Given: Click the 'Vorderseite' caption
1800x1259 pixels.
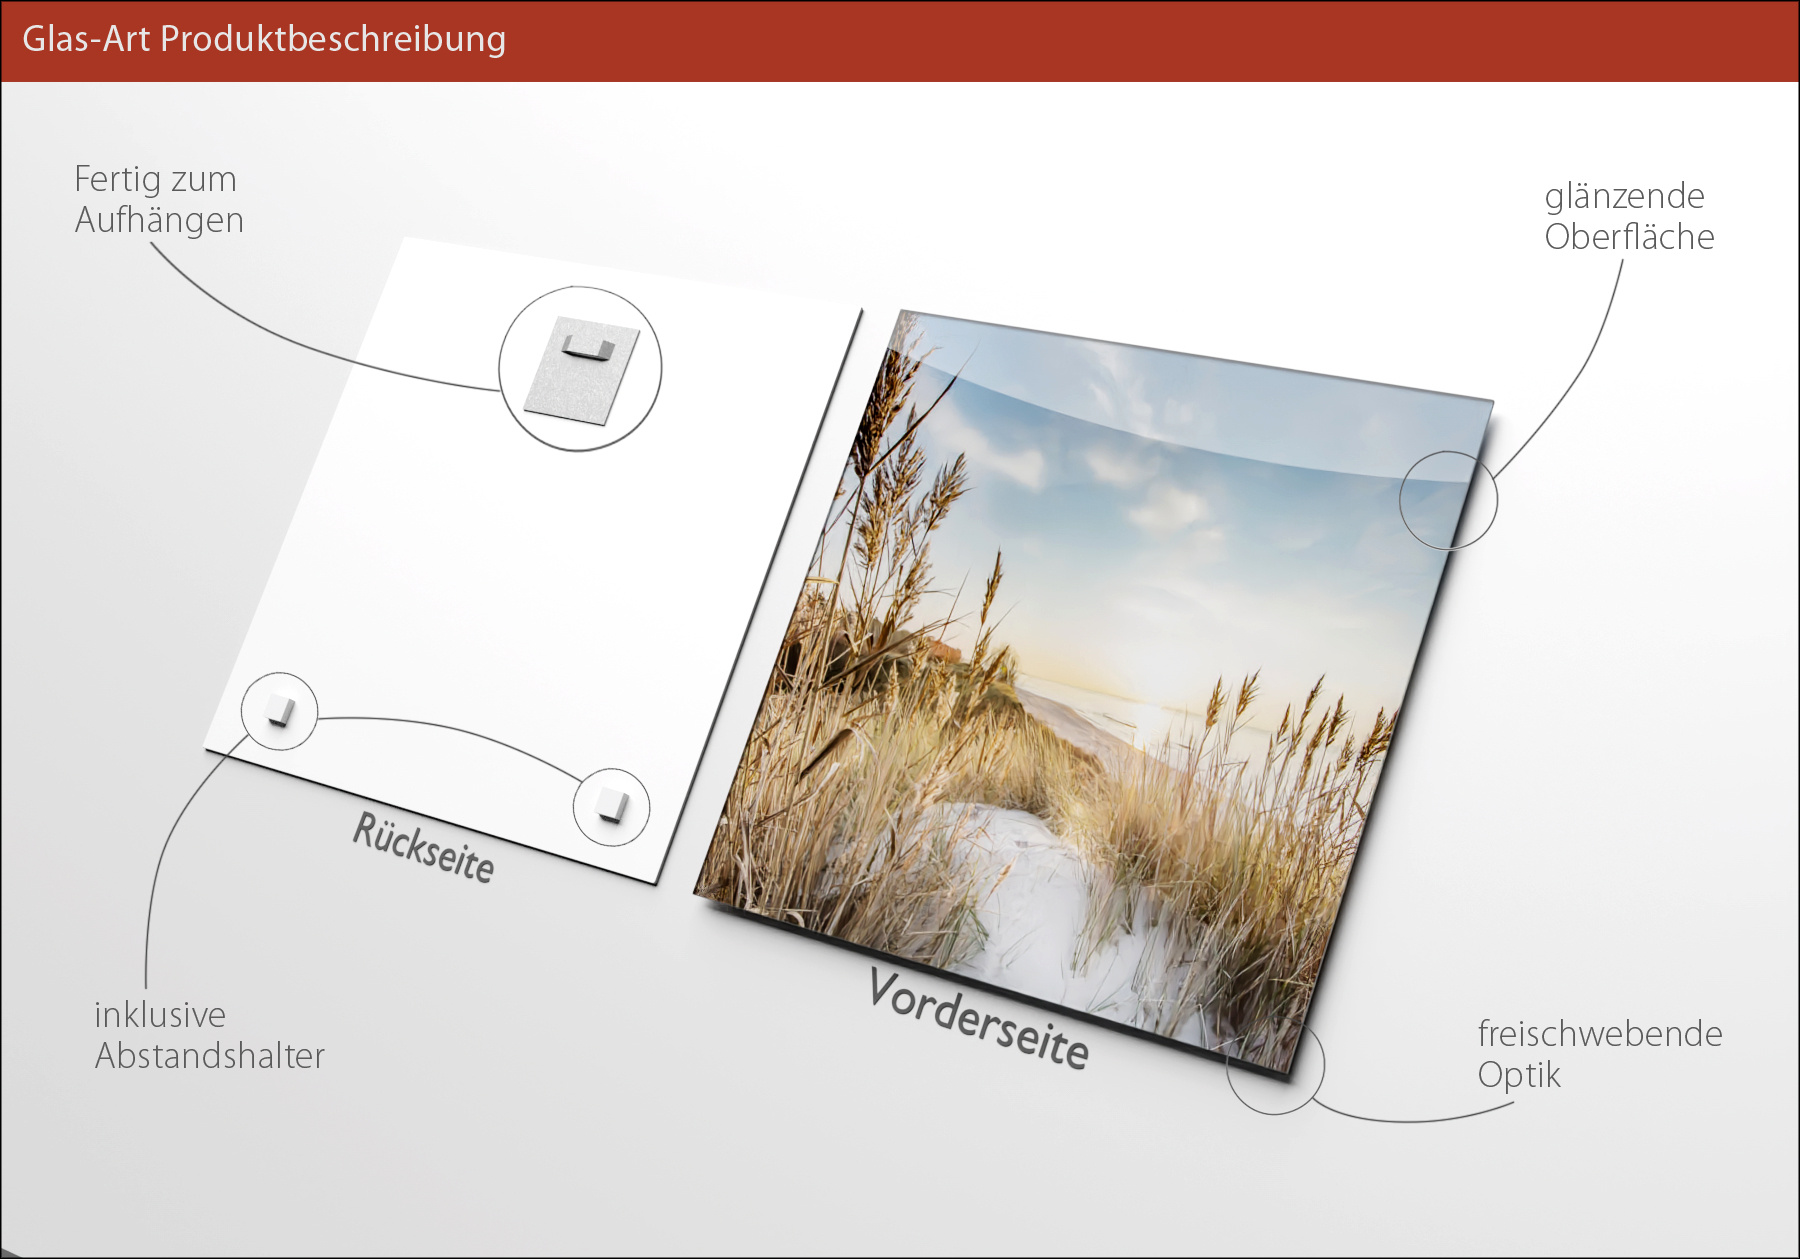Looking at the screenshot, I should pos(978,1018).
